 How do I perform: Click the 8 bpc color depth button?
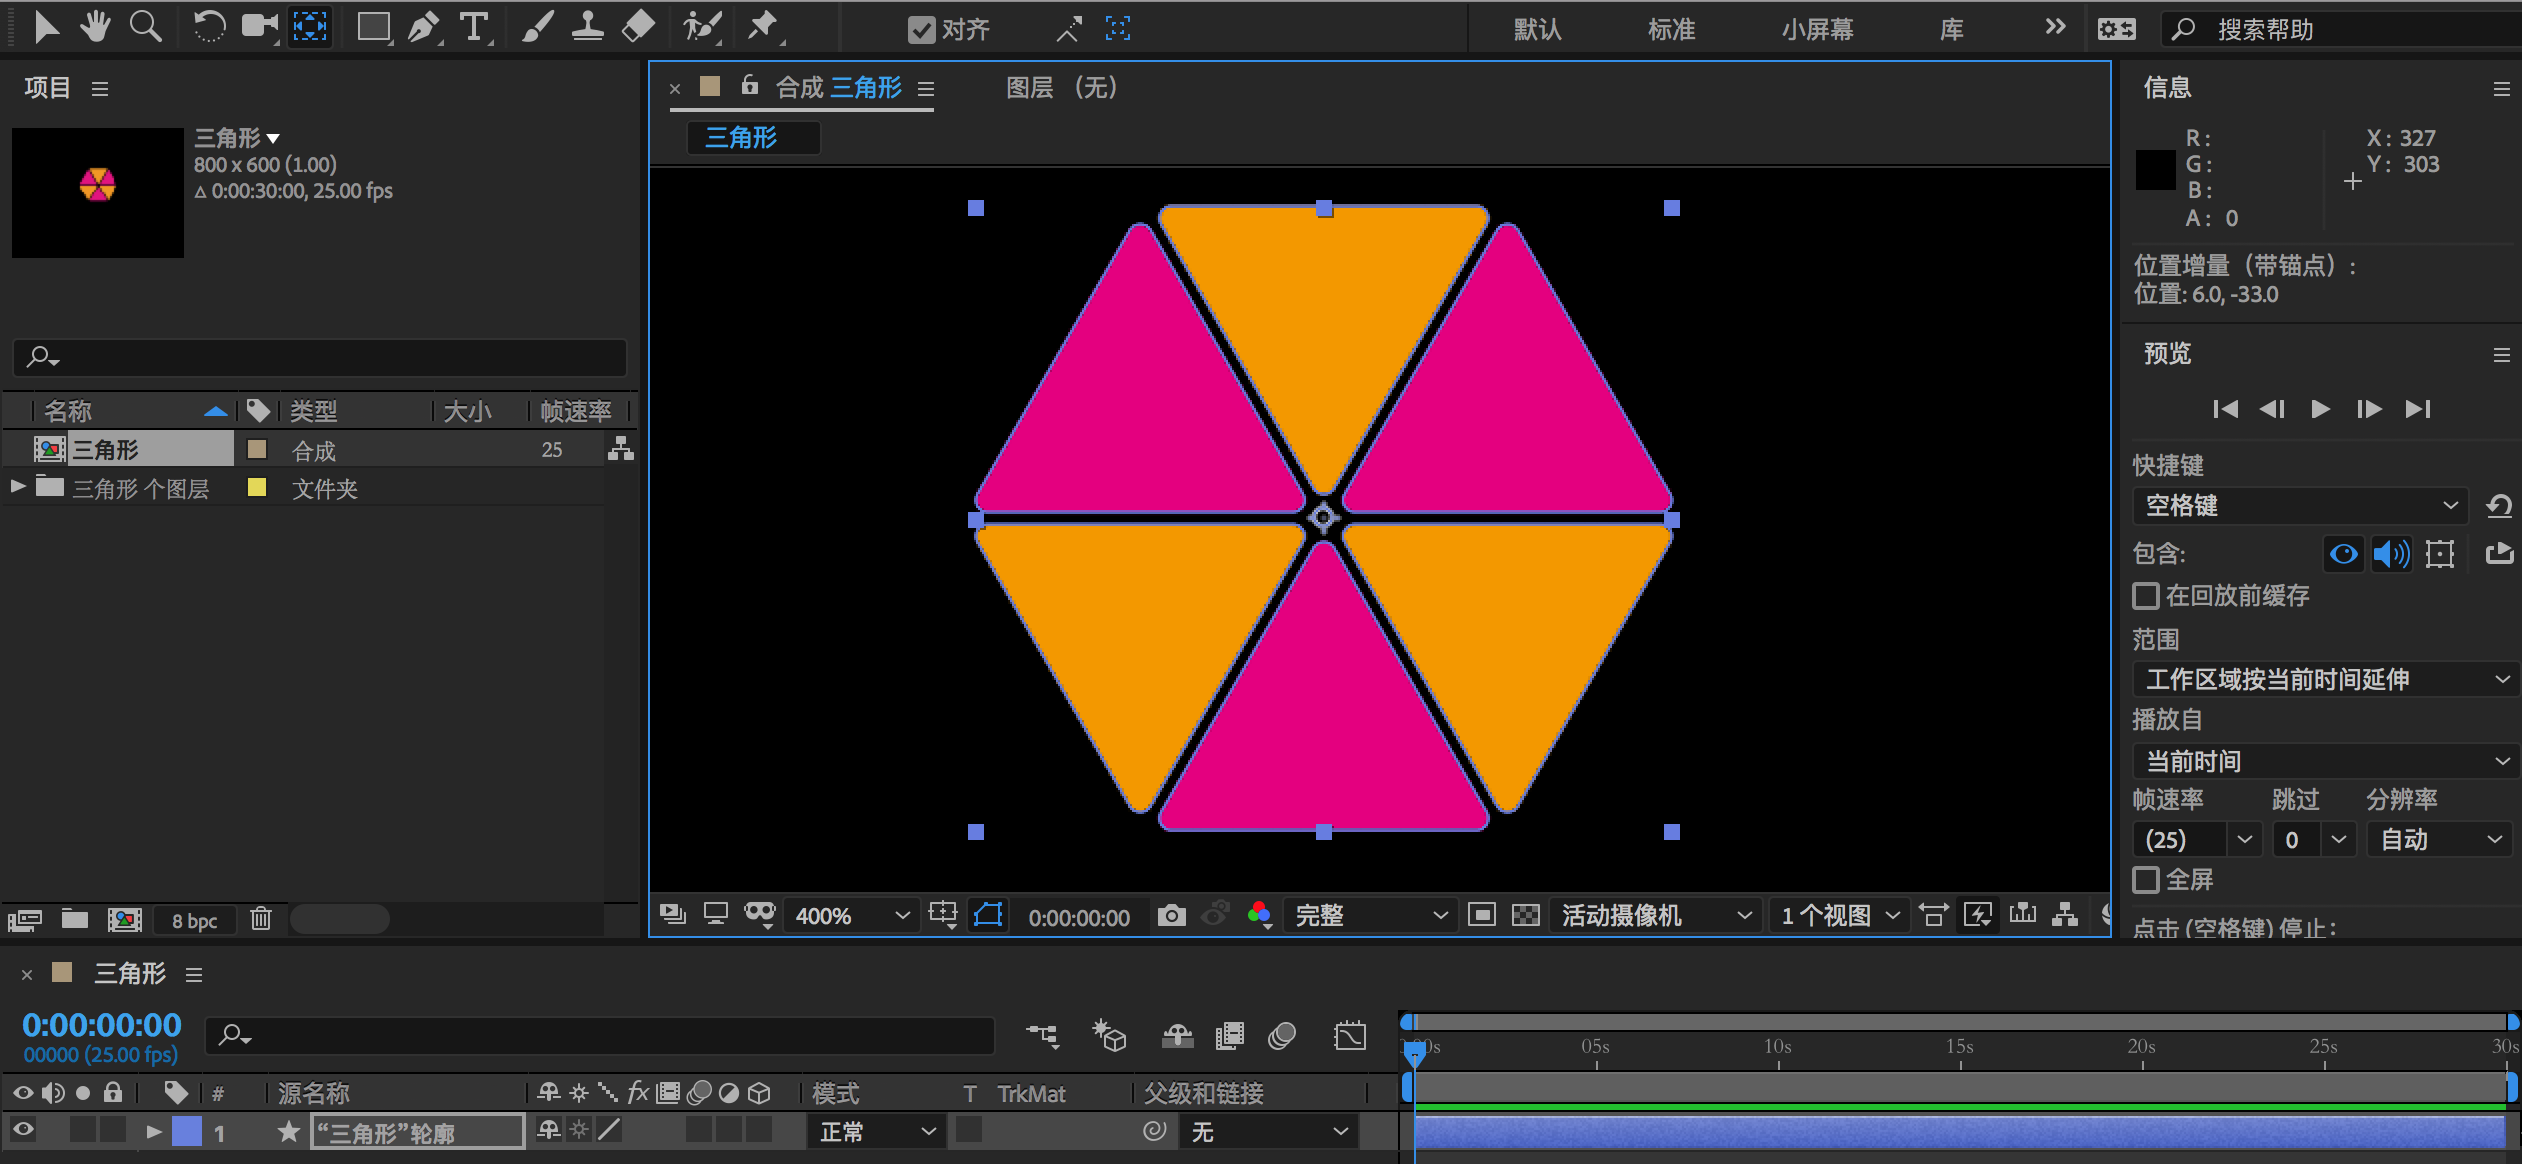[194, 920]
